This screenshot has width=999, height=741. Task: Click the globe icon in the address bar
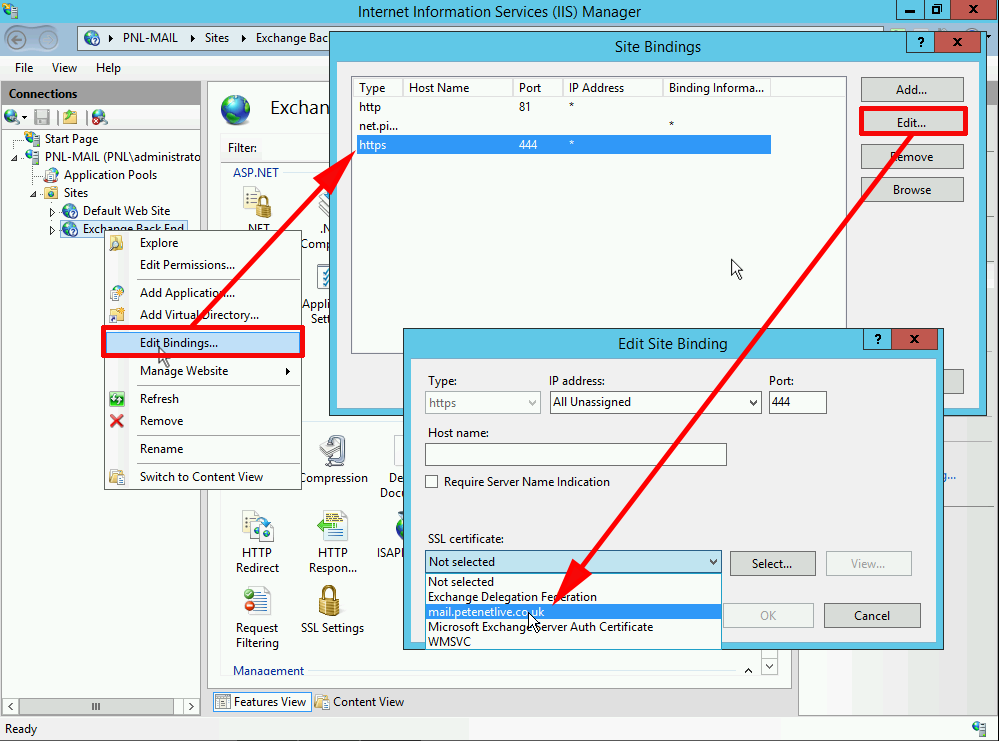point(92,38)
